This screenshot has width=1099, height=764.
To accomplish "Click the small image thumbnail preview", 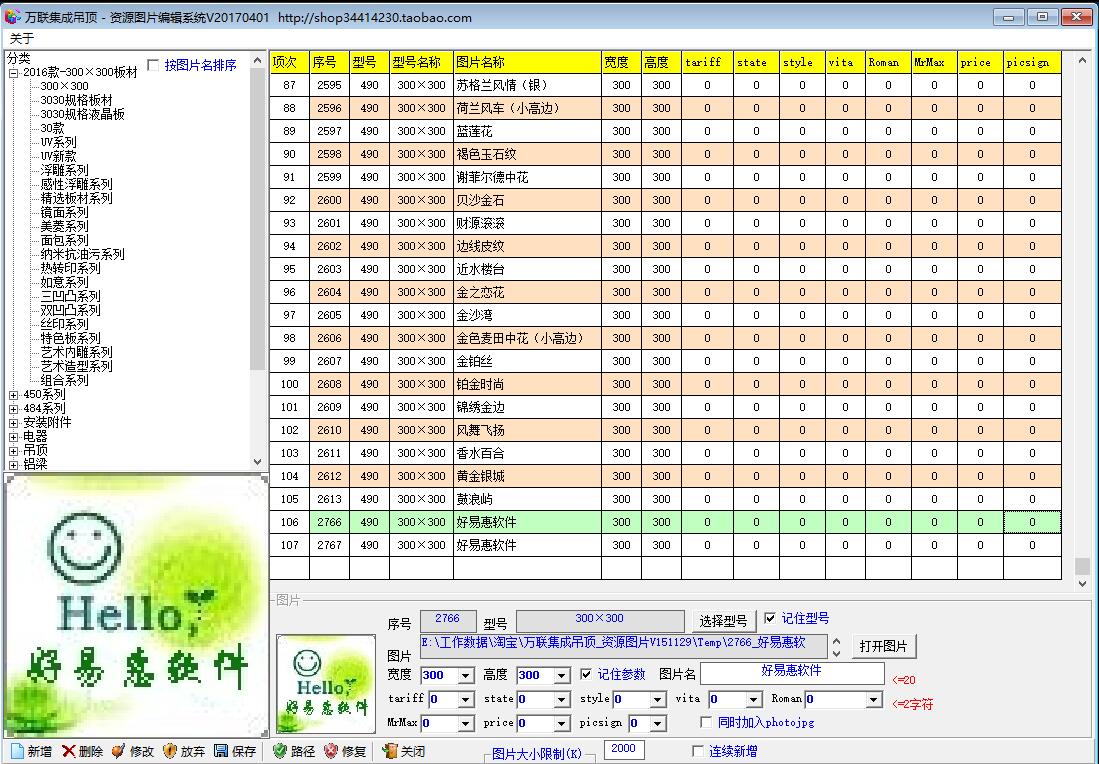I will click(x=326, y=684).
